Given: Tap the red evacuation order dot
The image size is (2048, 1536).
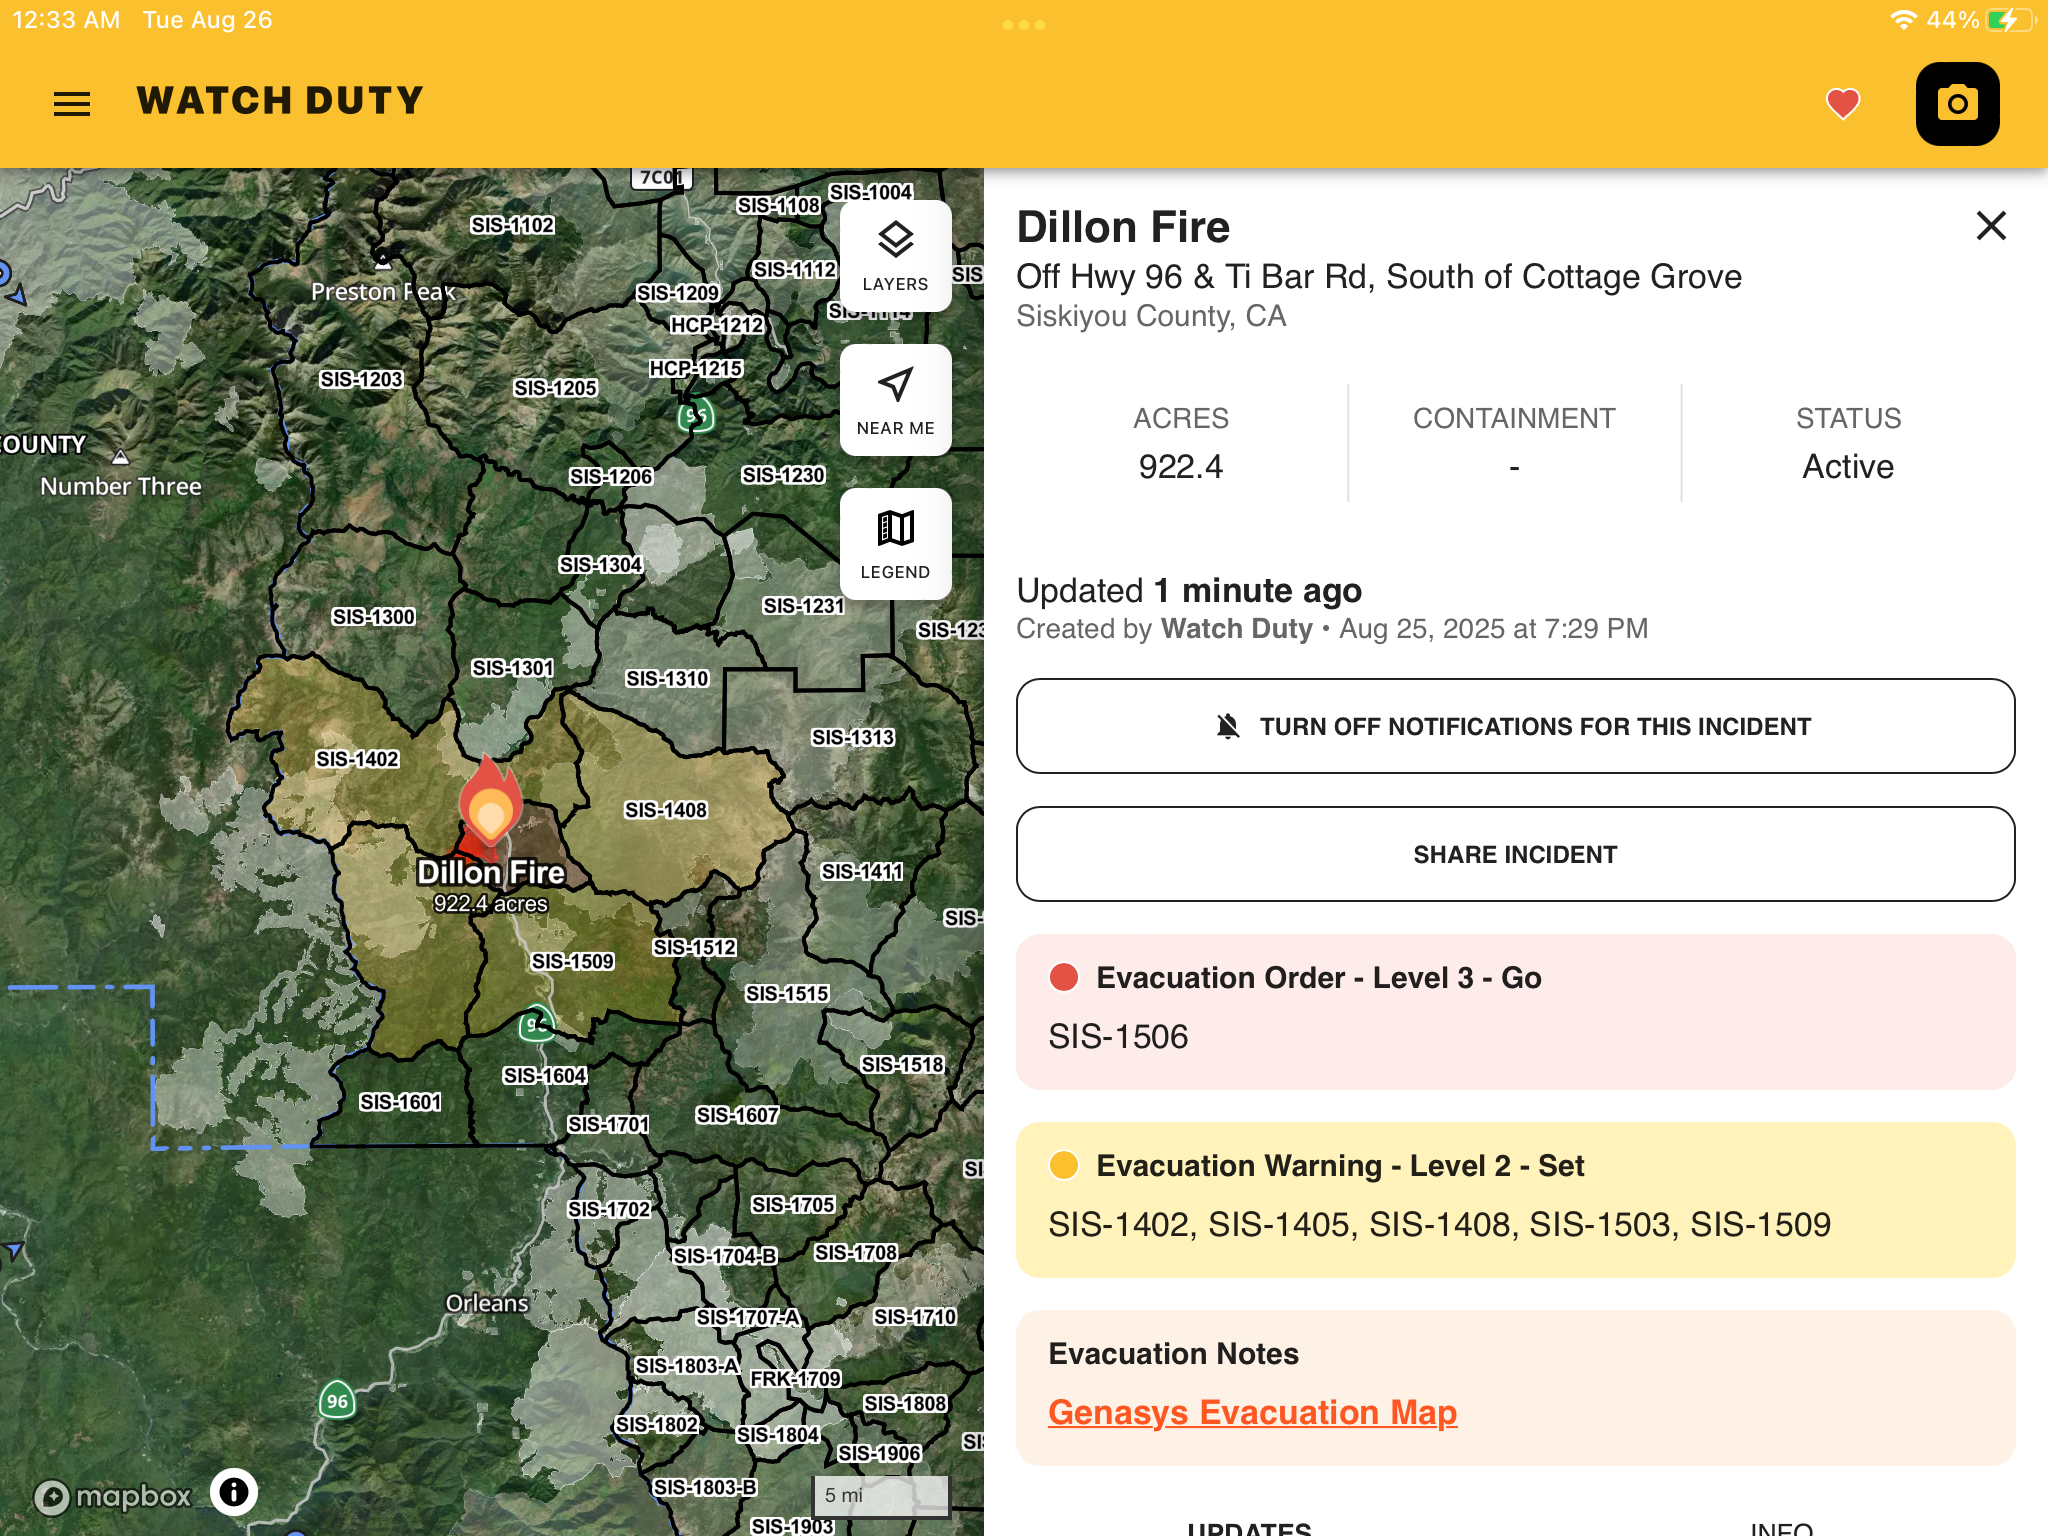Looking at the screenshot, I should [1064, 977].
